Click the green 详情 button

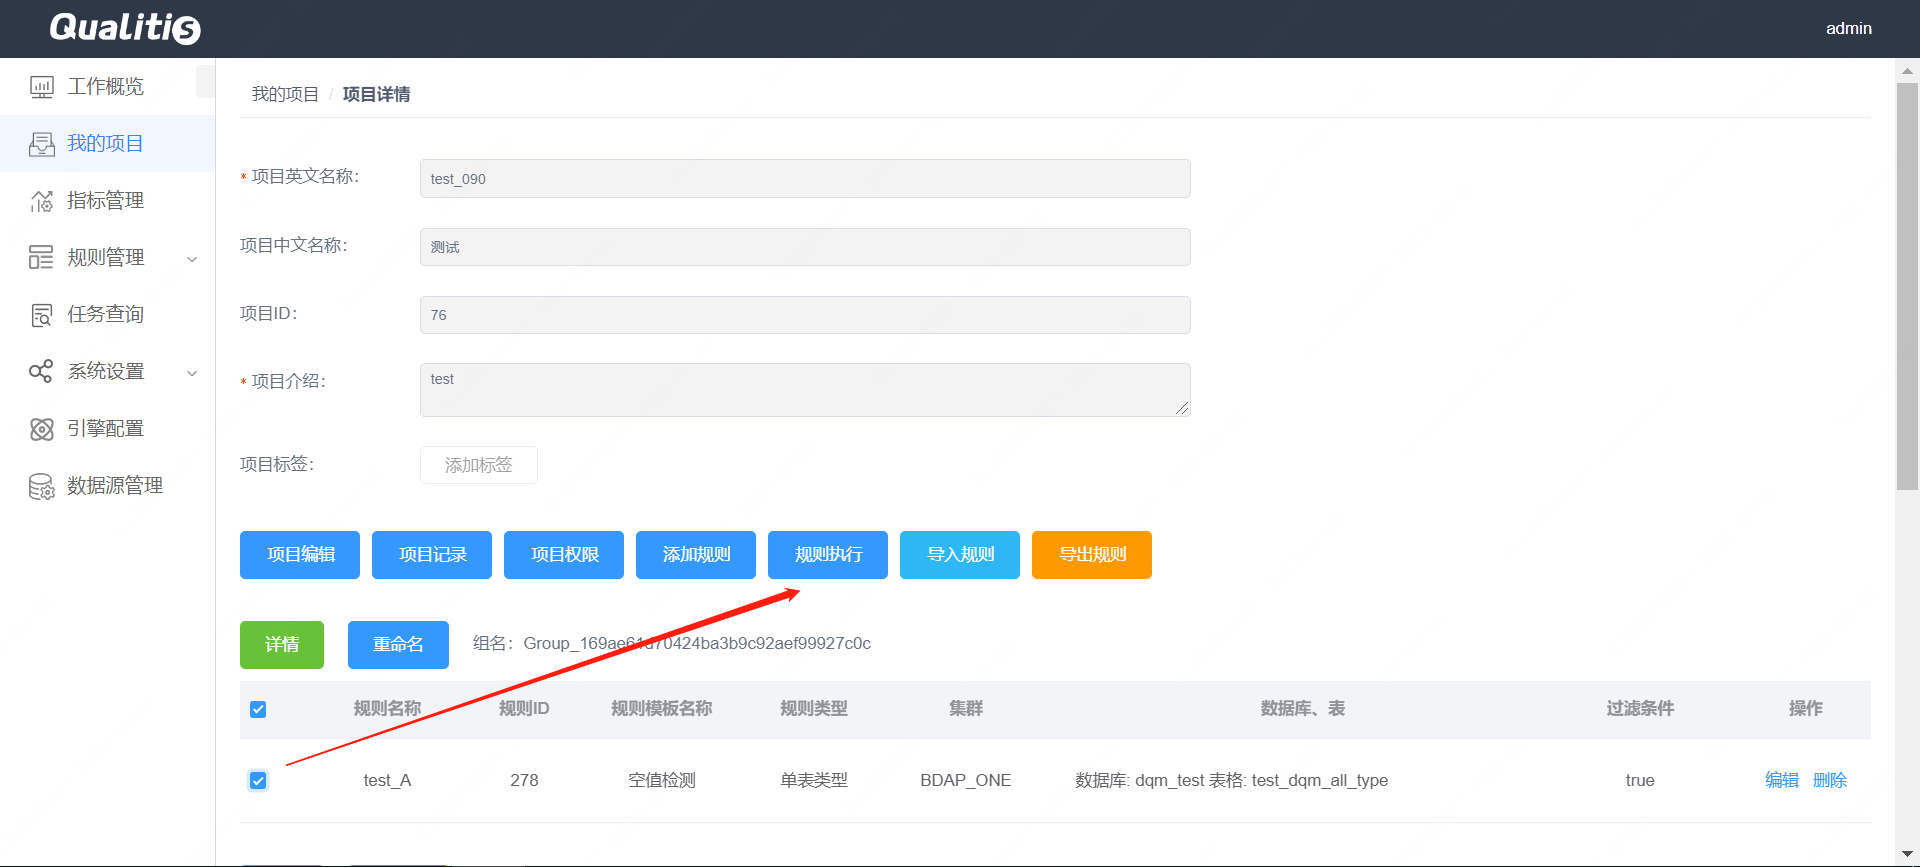tap(282, 645)
